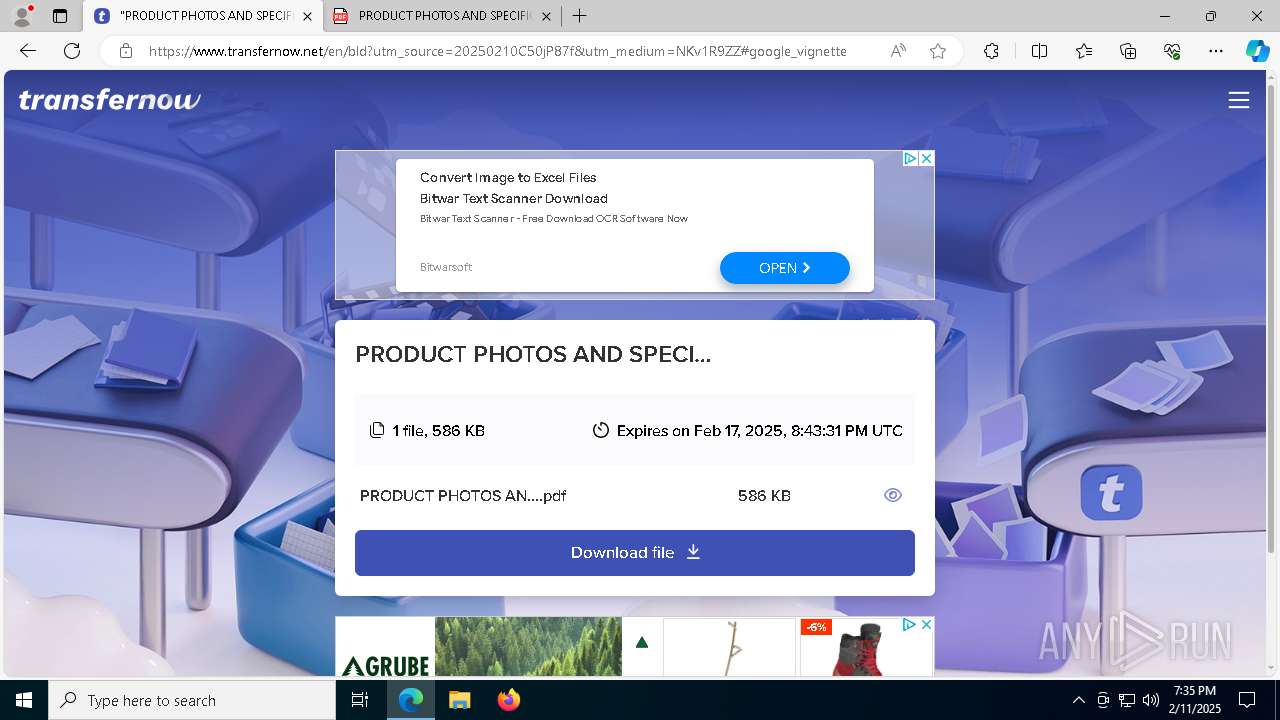Close the bottom ad banner
This screenshot has width=1280, height=720.
pos(926,625)
